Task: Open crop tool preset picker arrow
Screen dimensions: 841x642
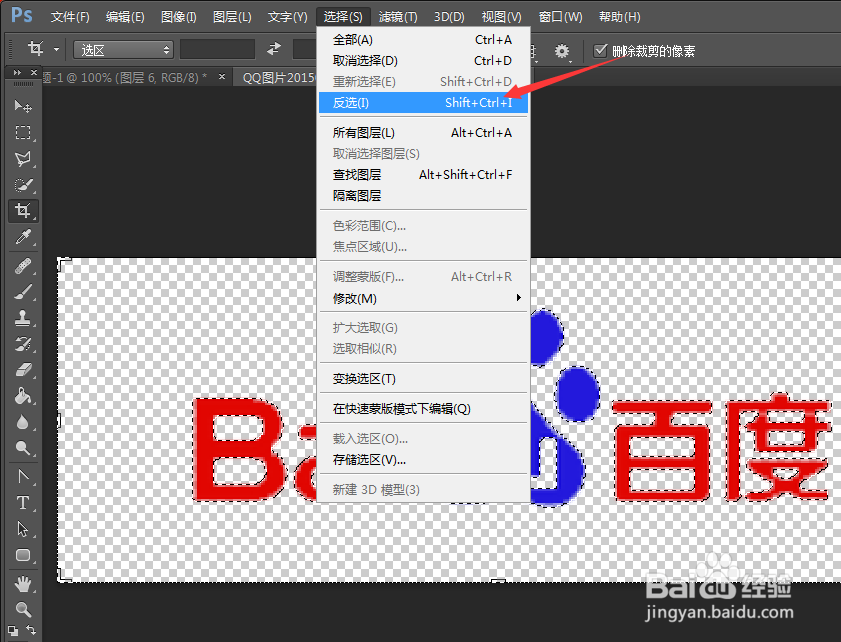Action: pyautogui.click(x=56, y=49)
